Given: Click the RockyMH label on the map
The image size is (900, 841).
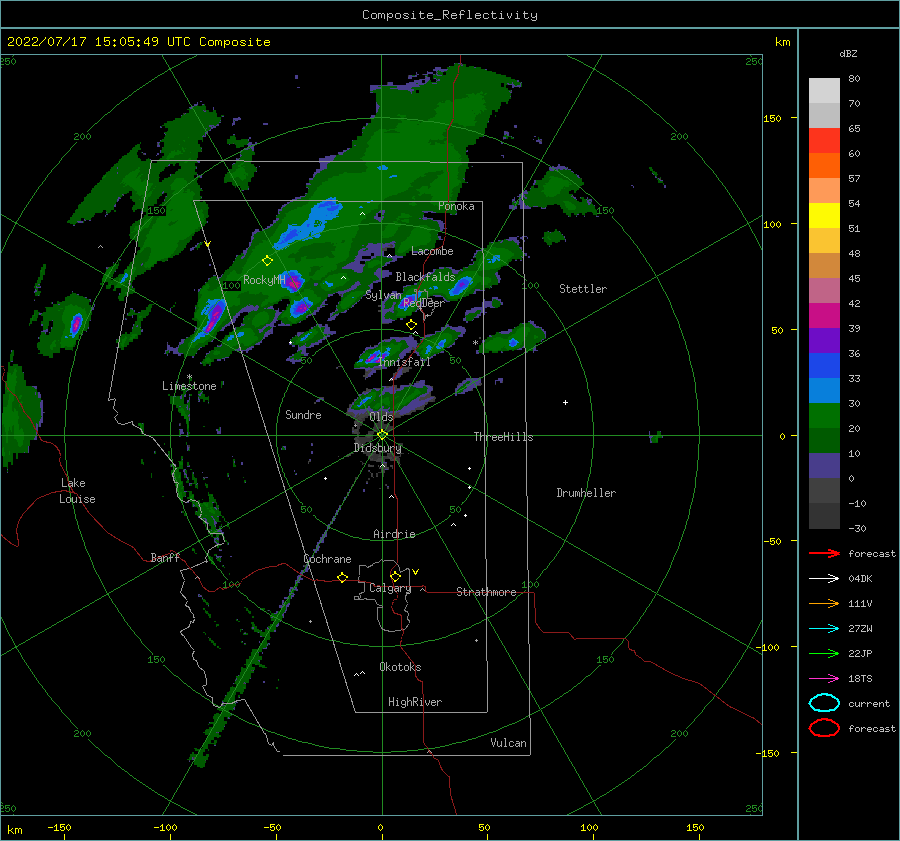Looking at the screenshot, I should [x=264, y=280].
